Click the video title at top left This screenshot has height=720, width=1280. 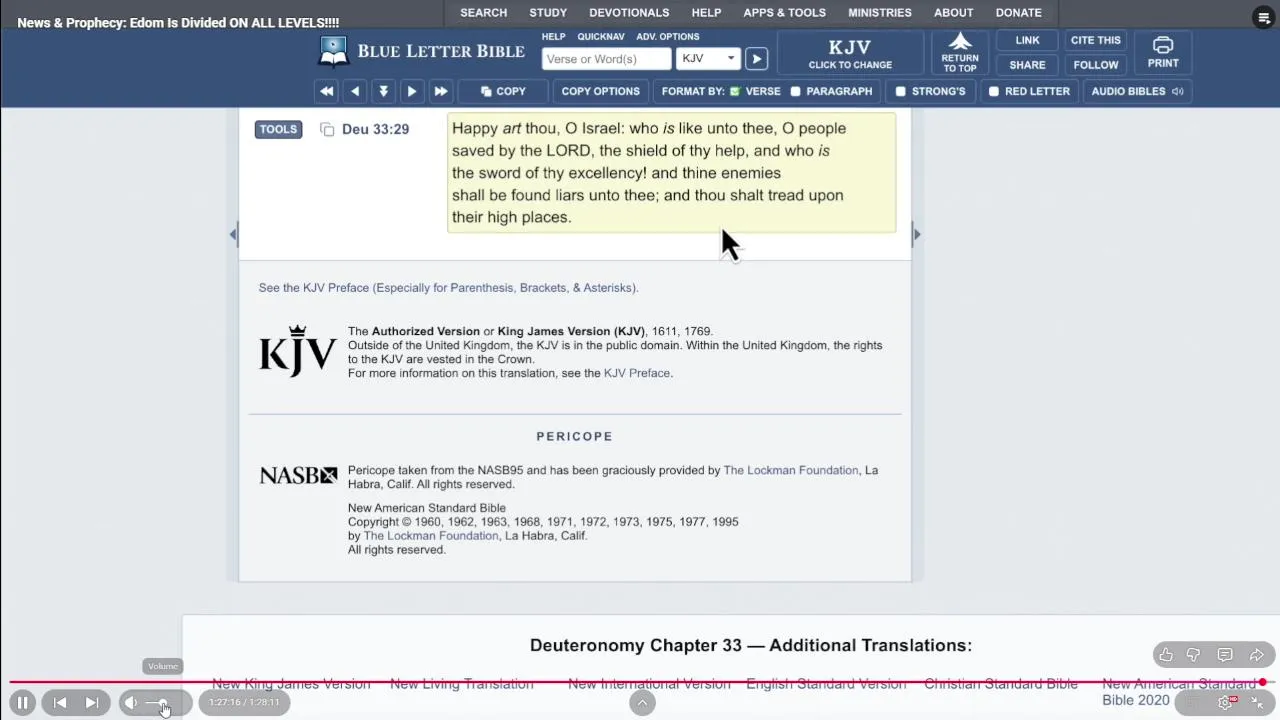178,22
